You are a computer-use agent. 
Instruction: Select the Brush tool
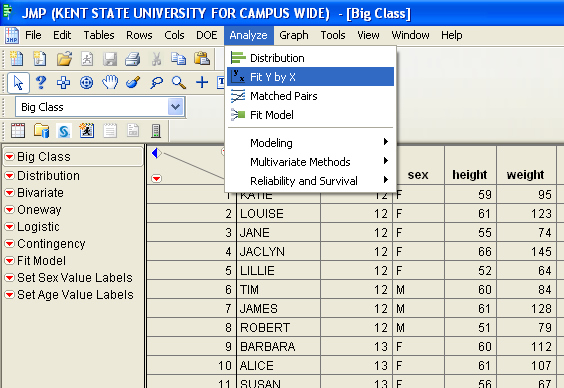pyautogui.click(x=133, y=83)
